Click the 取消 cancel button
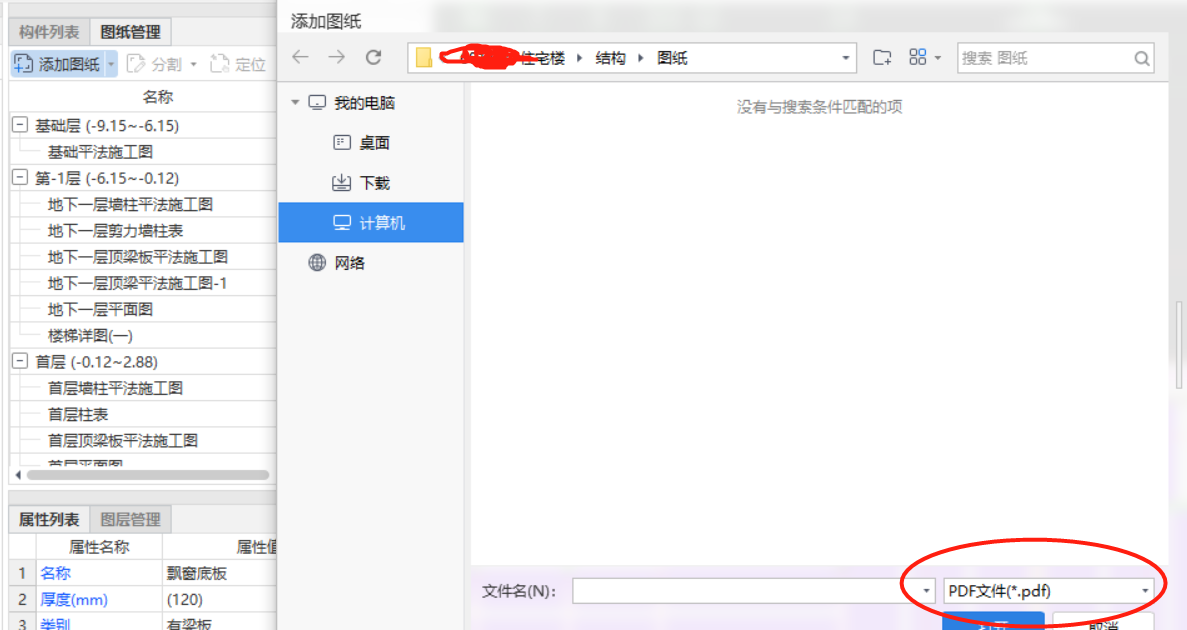The width and height of the screenshot is (1187, 630). [1103, 622]
